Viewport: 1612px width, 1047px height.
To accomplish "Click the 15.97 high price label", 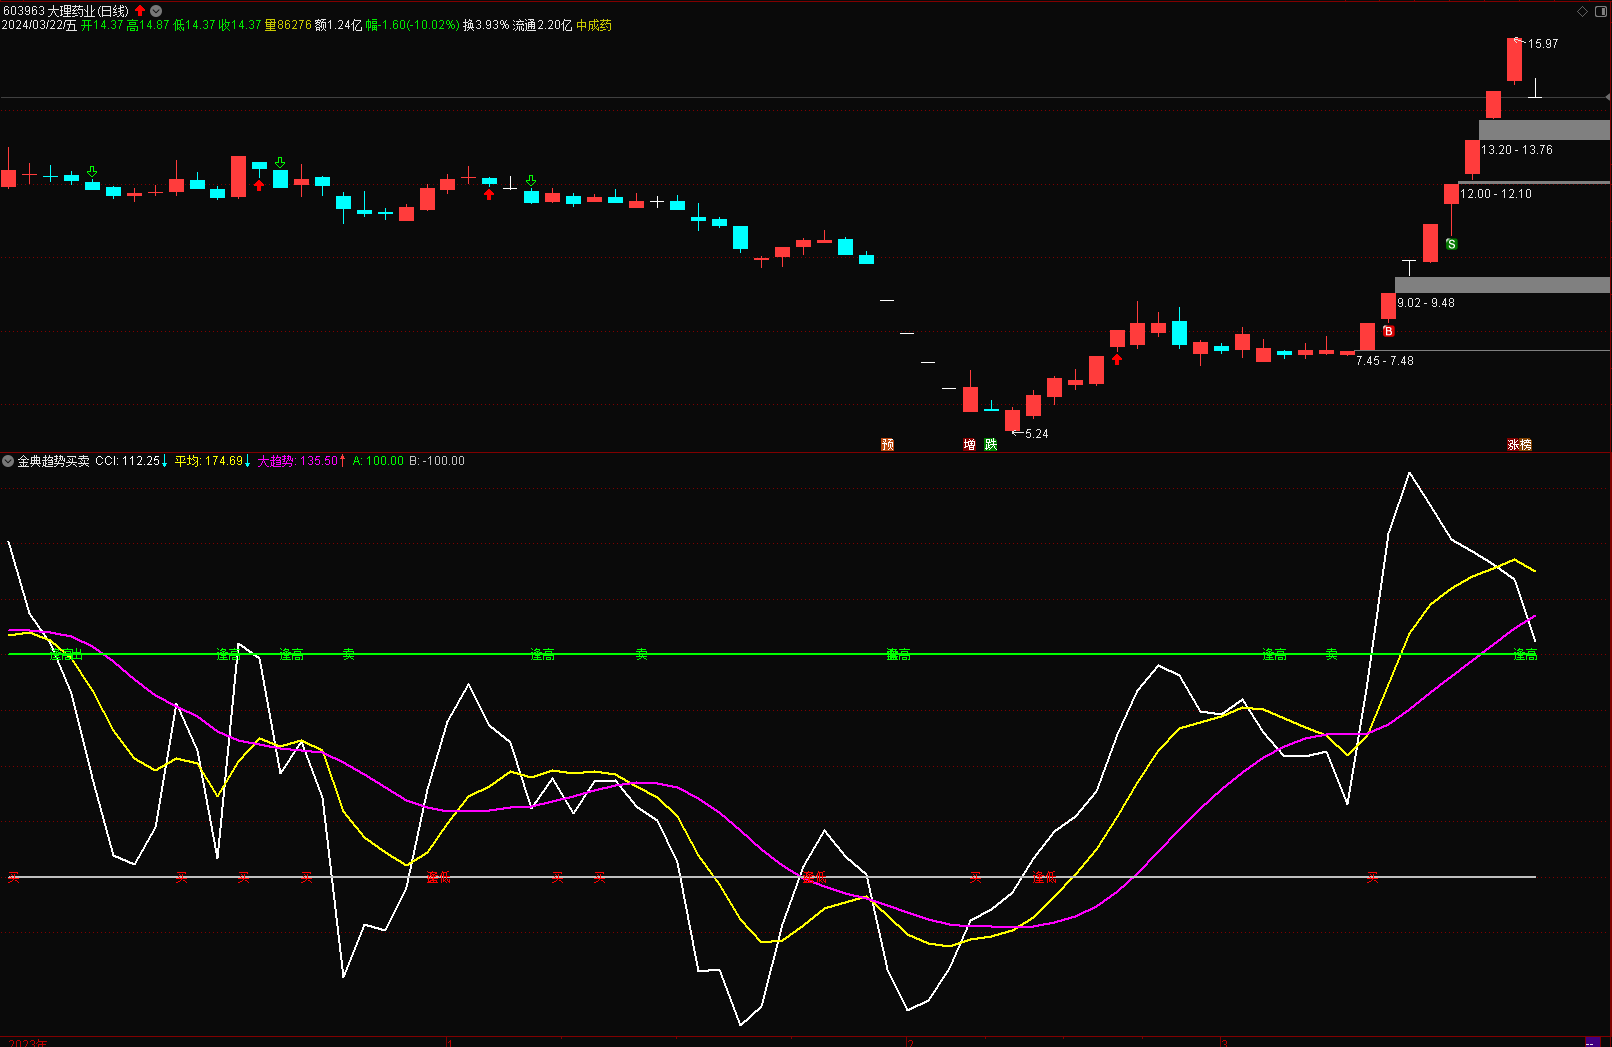I will click(1542, 44).
